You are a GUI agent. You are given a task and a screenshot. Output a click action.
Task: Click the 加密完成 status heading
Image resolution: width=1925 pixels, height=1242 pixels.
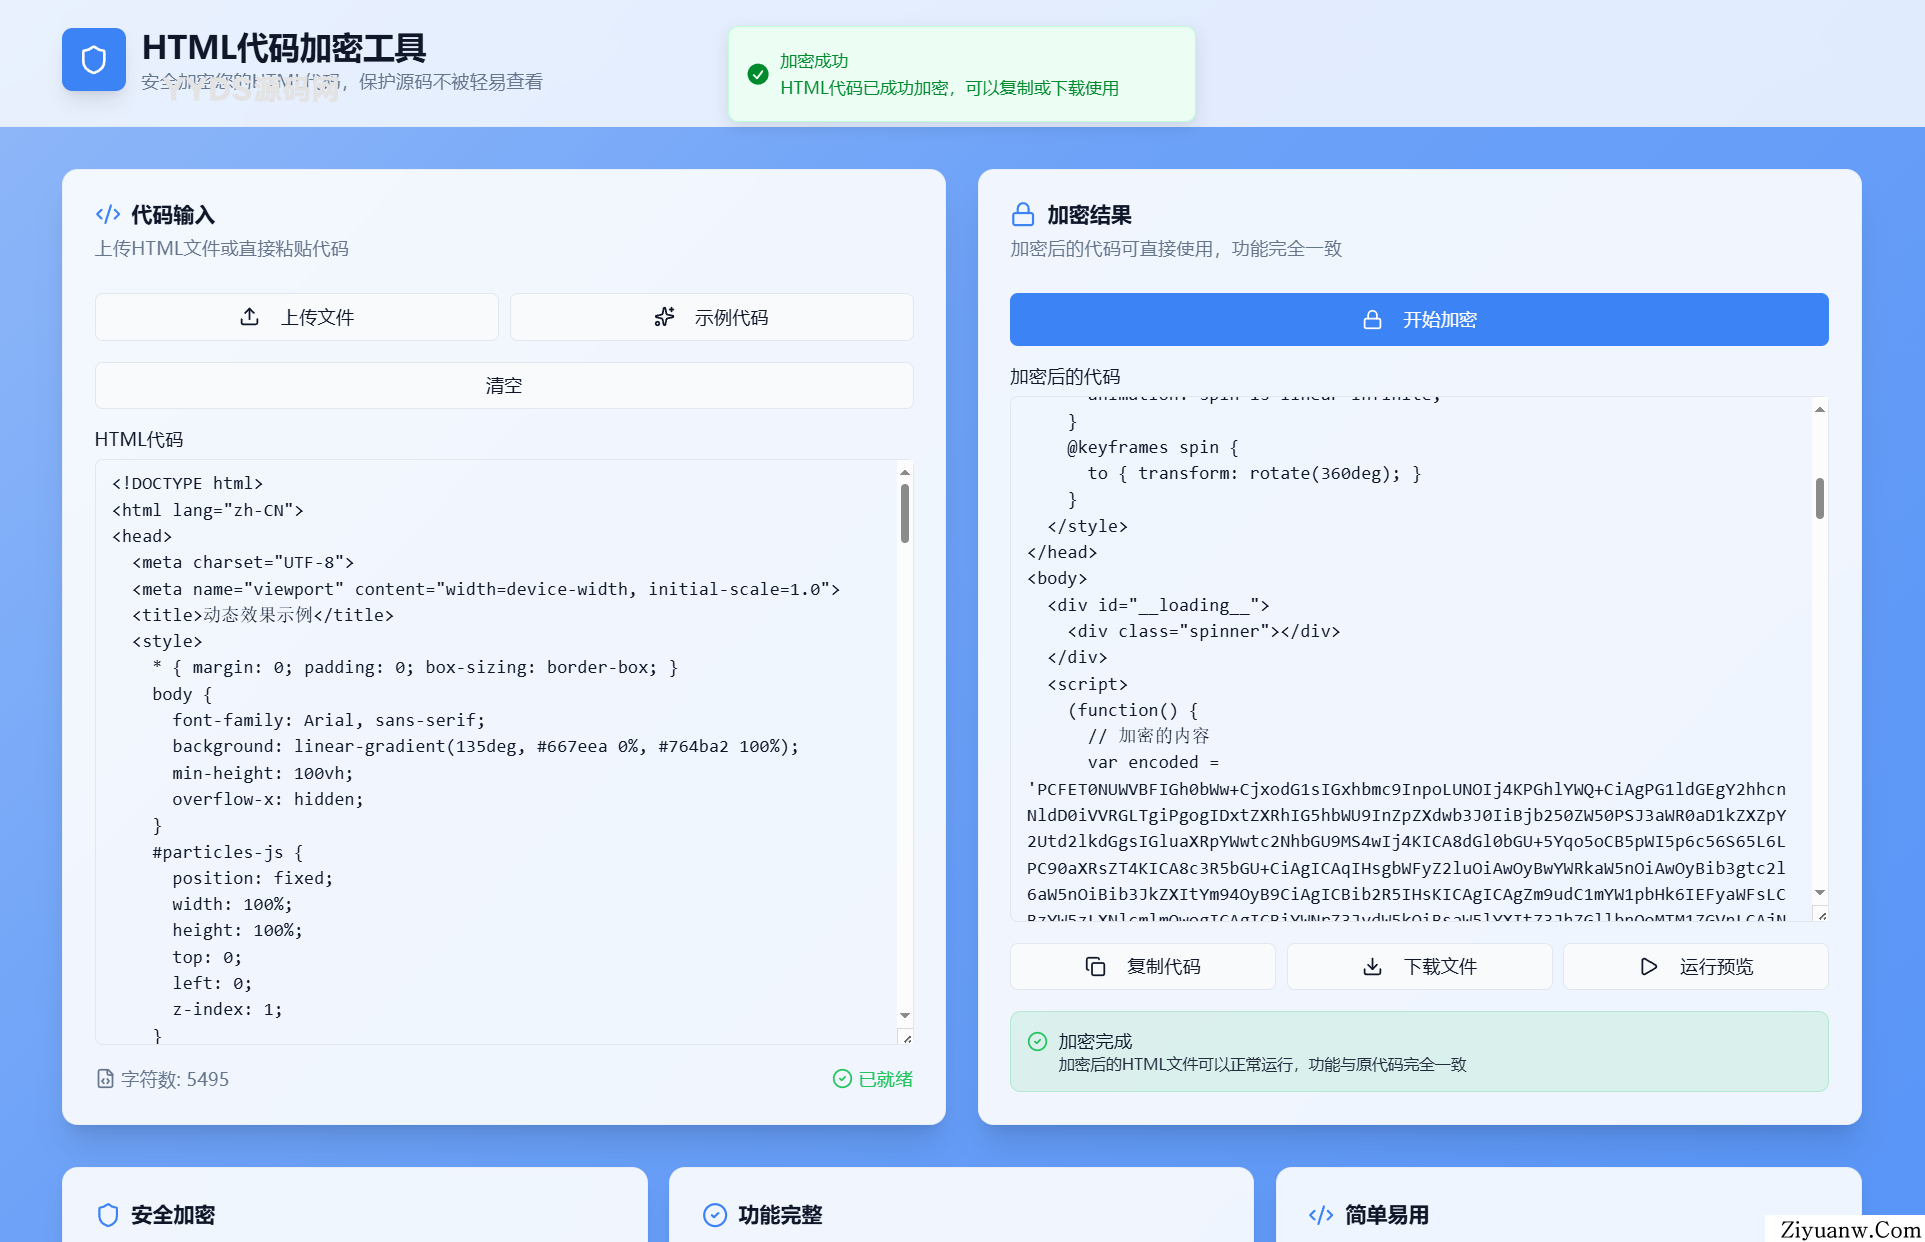point(1095,1041)
